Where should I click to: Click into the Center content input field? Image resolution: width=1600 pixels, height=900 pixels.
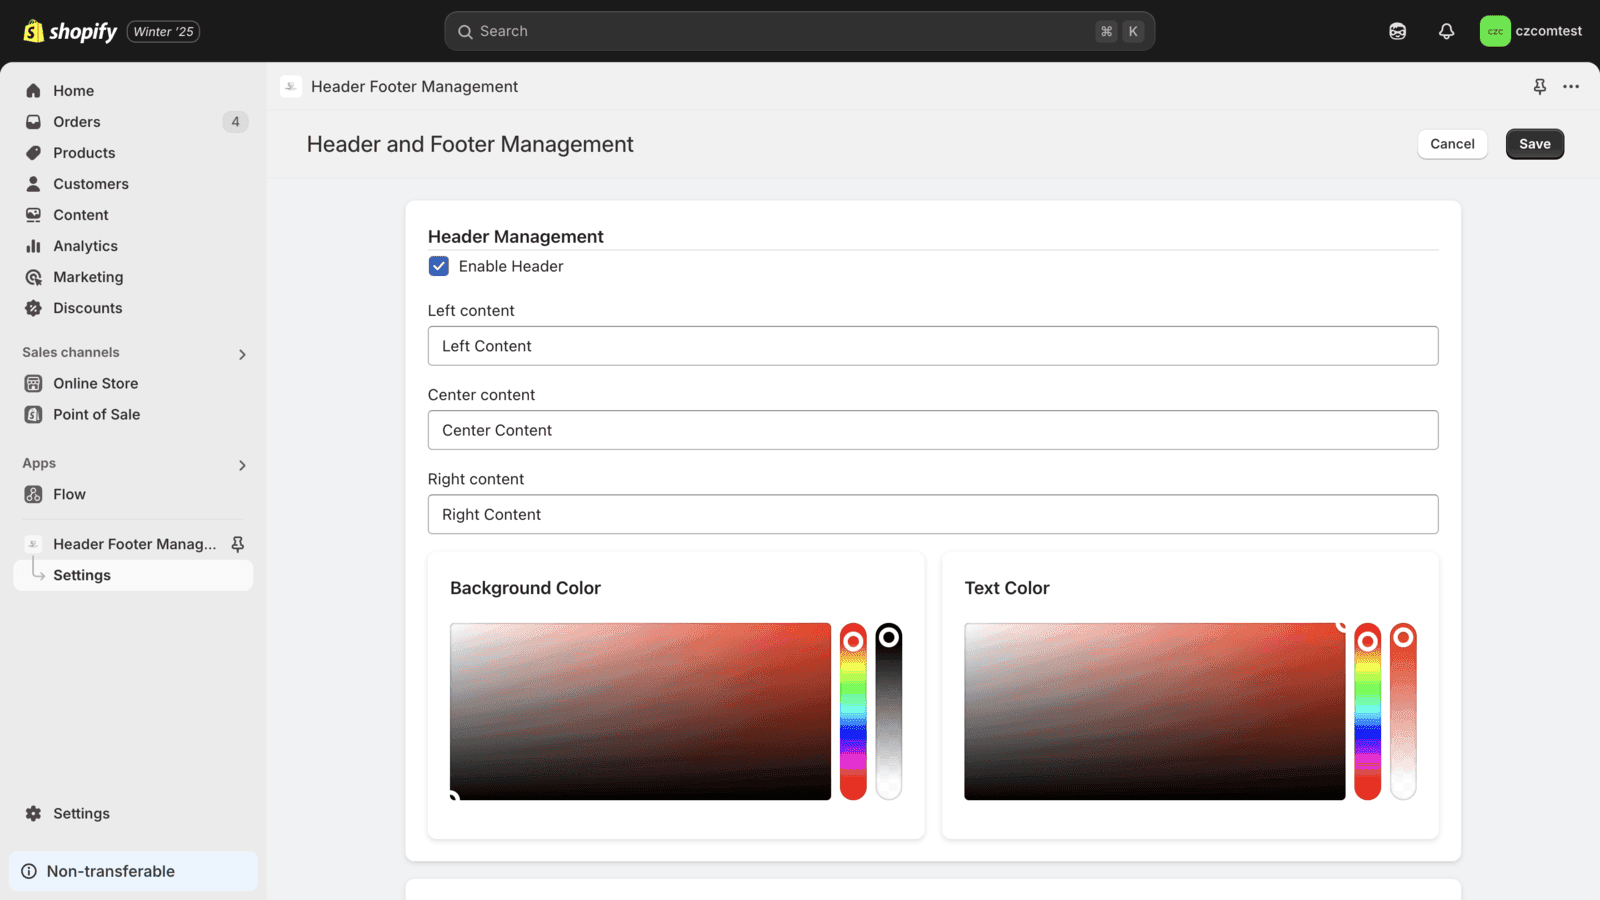pos(932,430)
